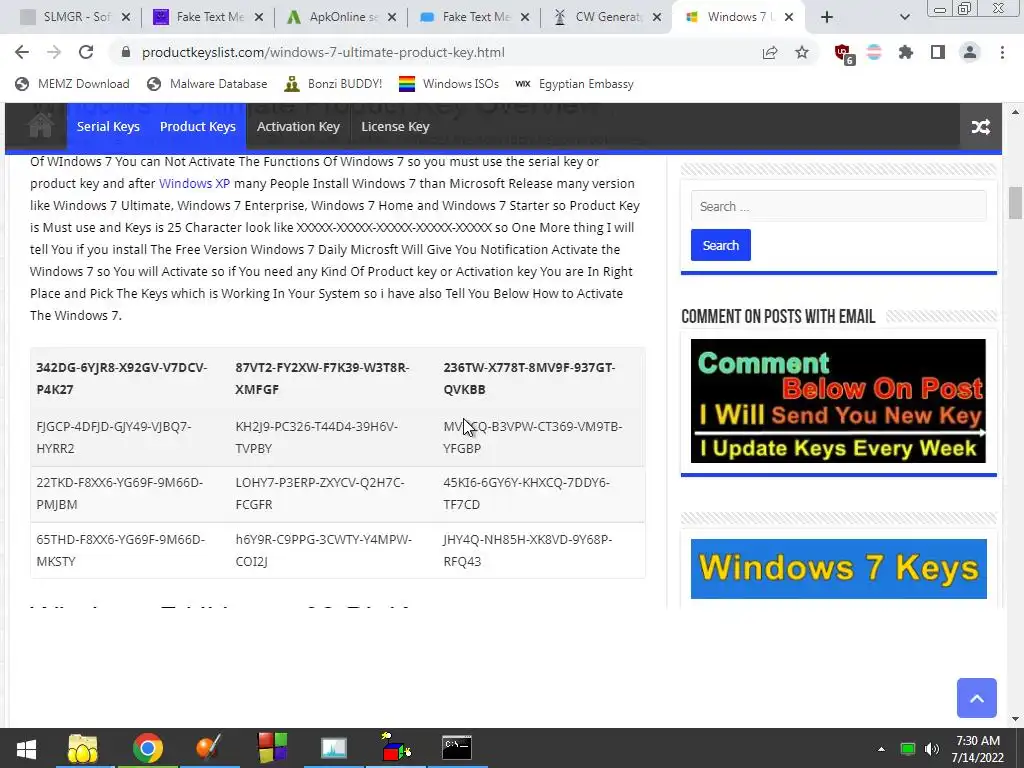
Task: Open the Windows Start menu
Action: (26, 748)
